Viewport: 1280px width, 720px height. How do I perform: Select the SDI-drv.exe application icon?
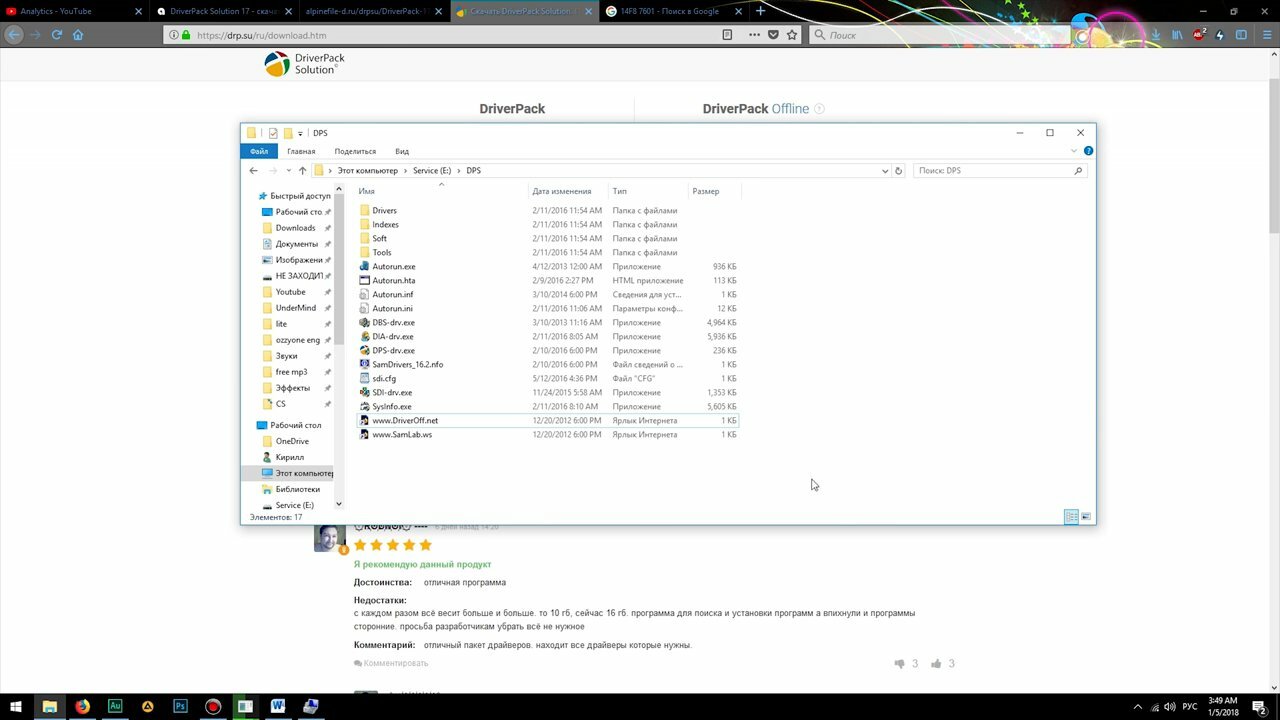(365, 393)
